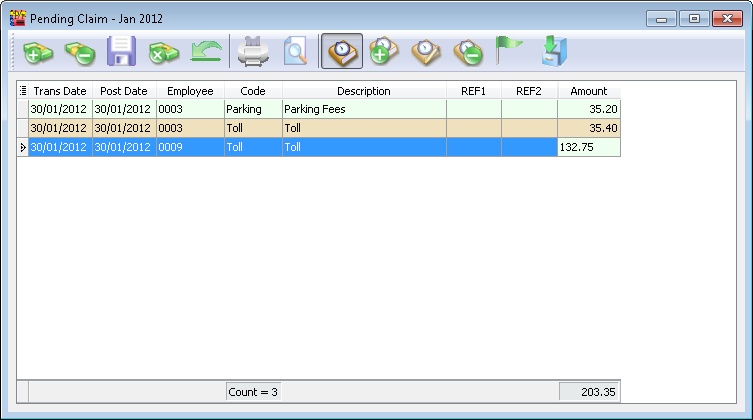Click clock-book icon with check mark

(x=426, y=52)
